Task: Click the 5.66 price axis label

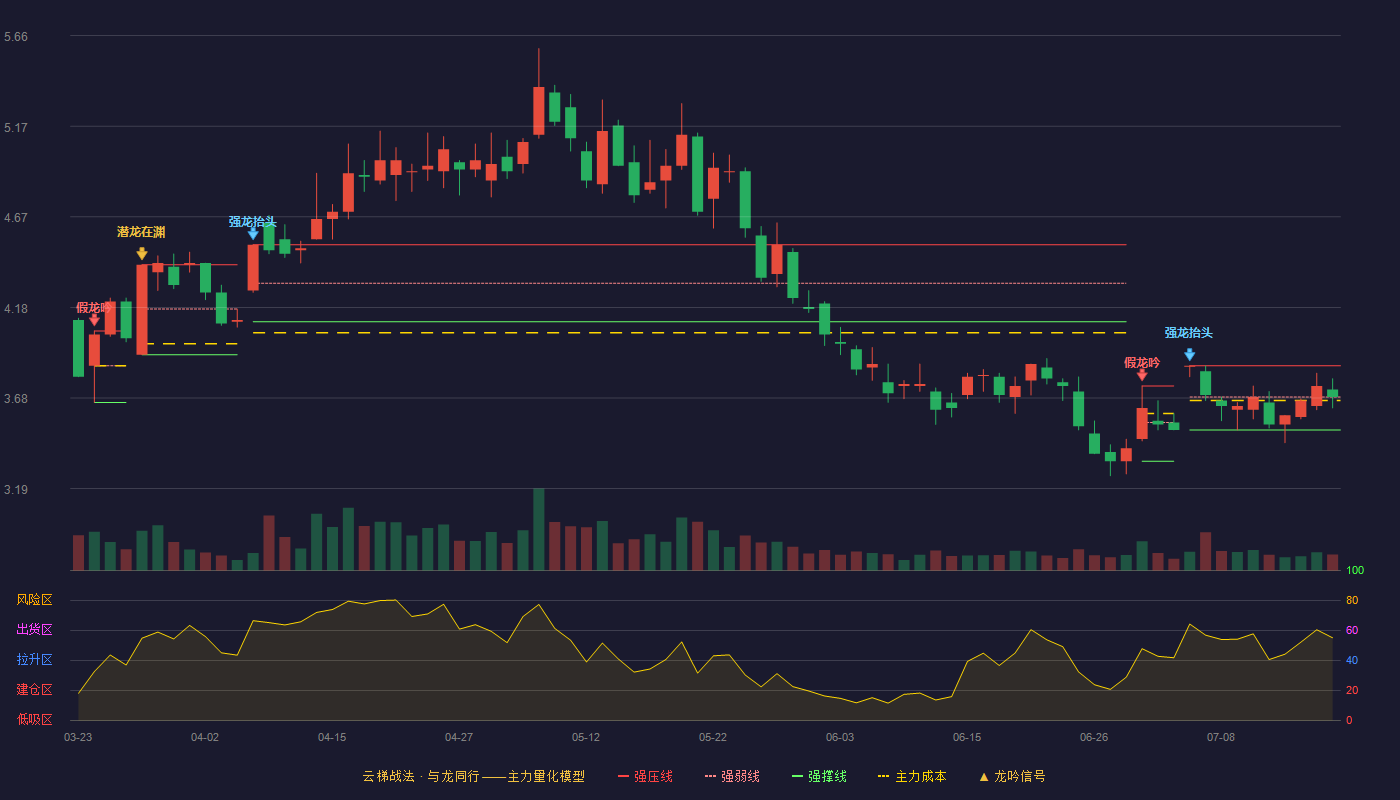Action: (16, 37)
